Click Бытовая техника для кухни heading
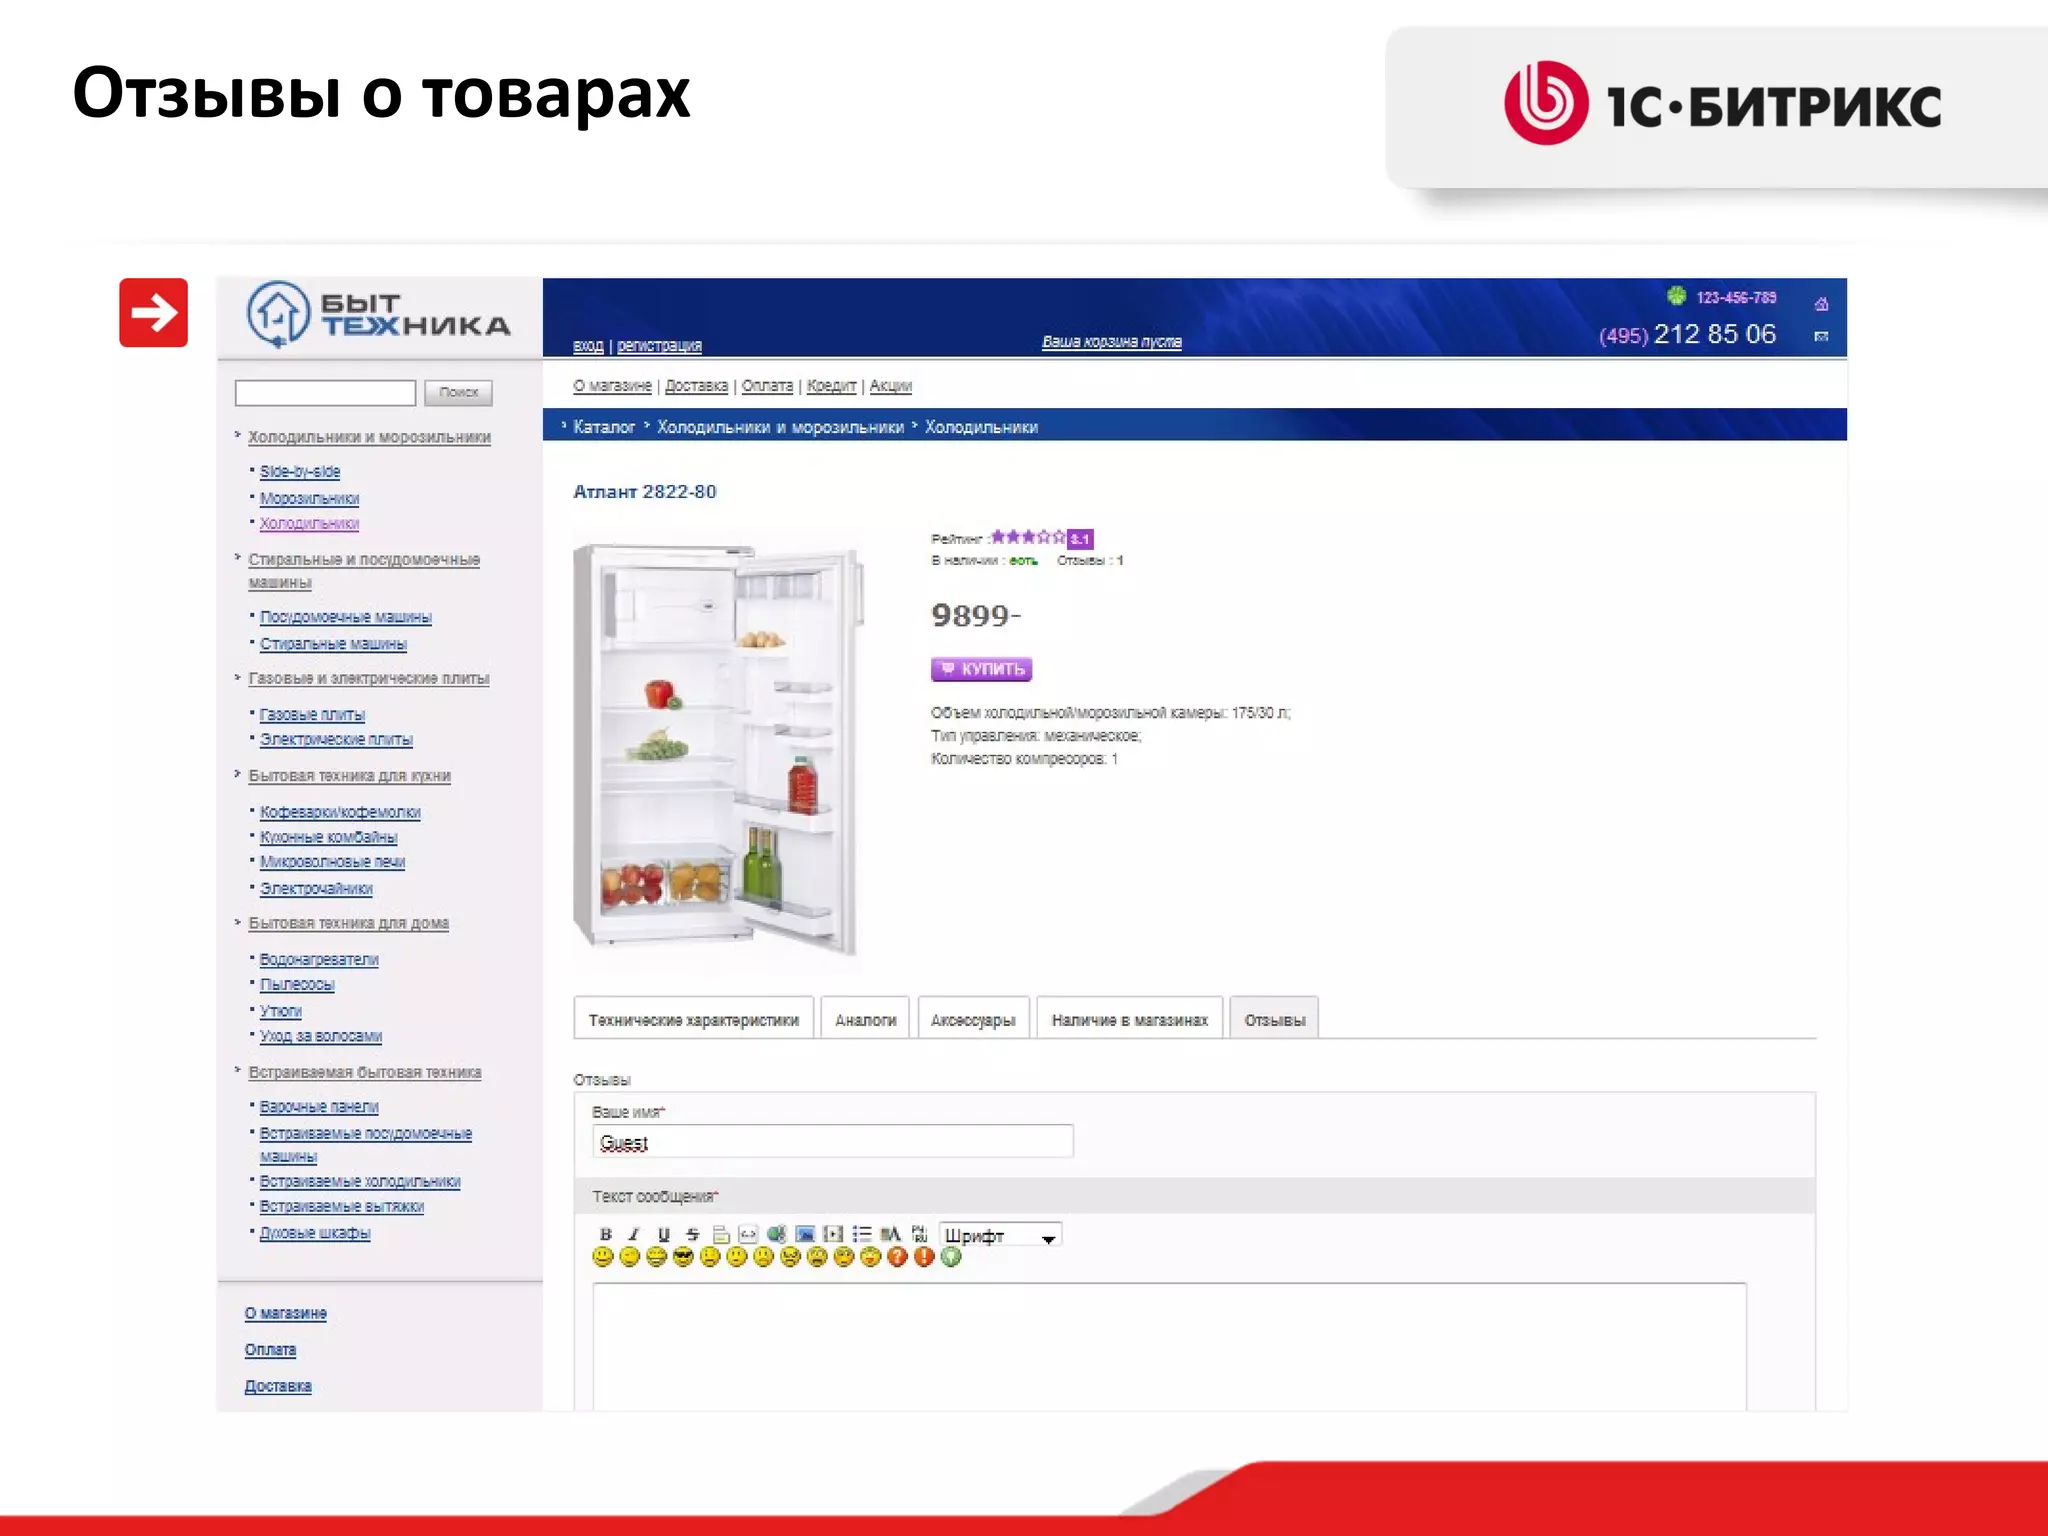The height and width of the screenshot is (1536, 2048). pos(349,776)
